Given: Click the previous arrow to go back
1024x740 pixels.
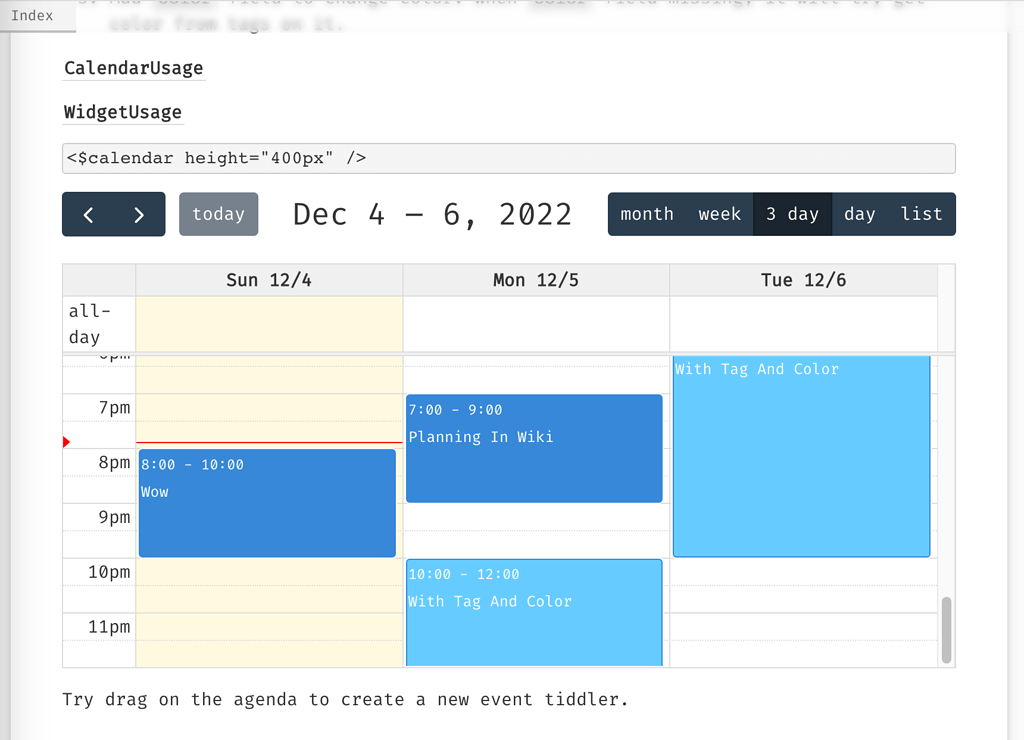Looking at the screenshot, I should [88, 214].
